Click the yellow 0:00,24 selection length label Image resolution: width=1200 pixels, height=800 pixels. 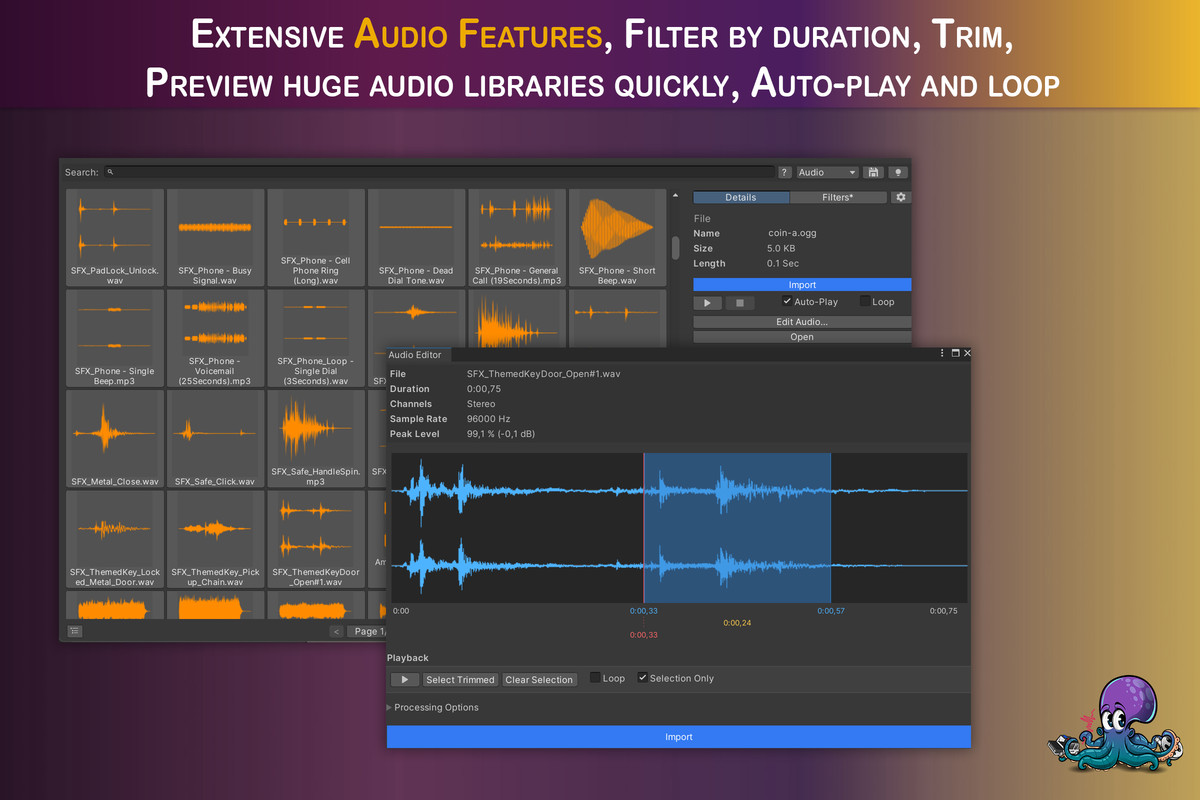point(737,623)
